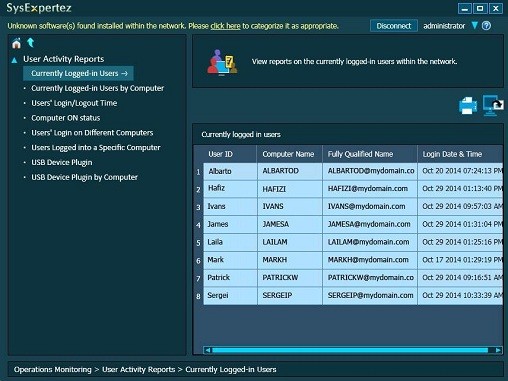Go to the home icon in sidebar
The image size is (508, 381).
coord(16,43)
